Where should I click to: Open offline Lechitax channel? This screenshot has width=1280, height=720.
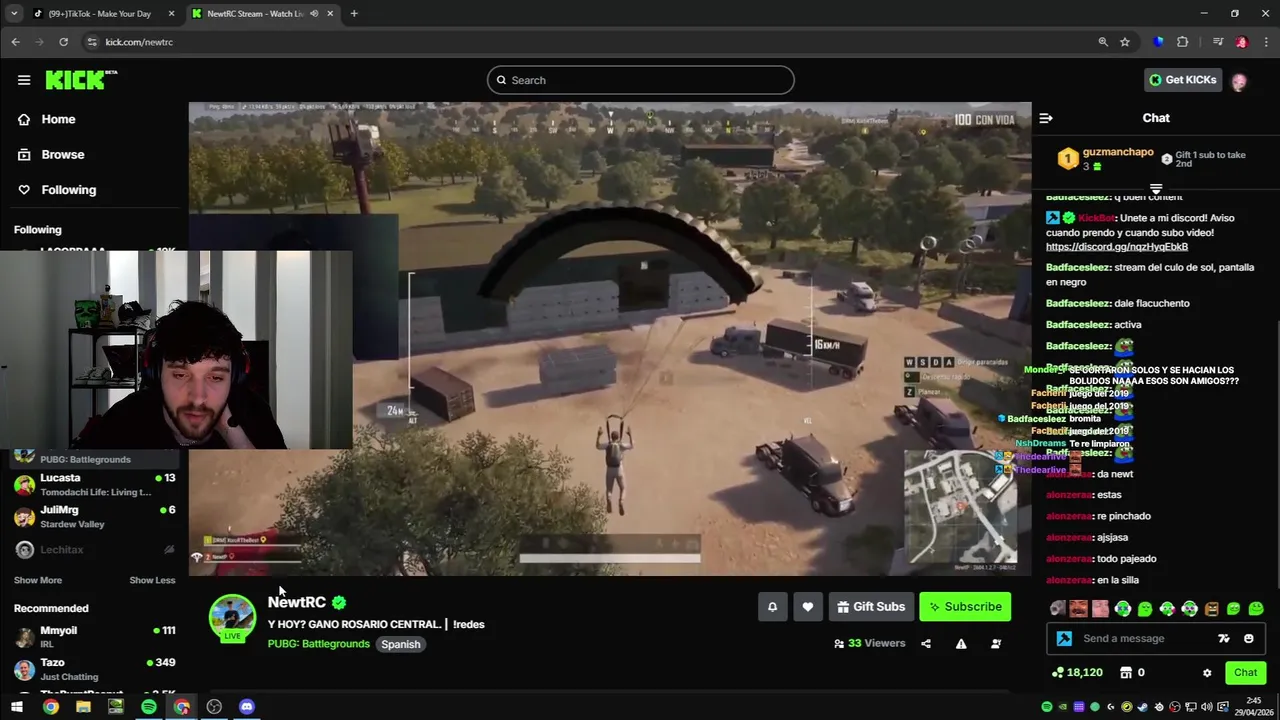[95, 550]
